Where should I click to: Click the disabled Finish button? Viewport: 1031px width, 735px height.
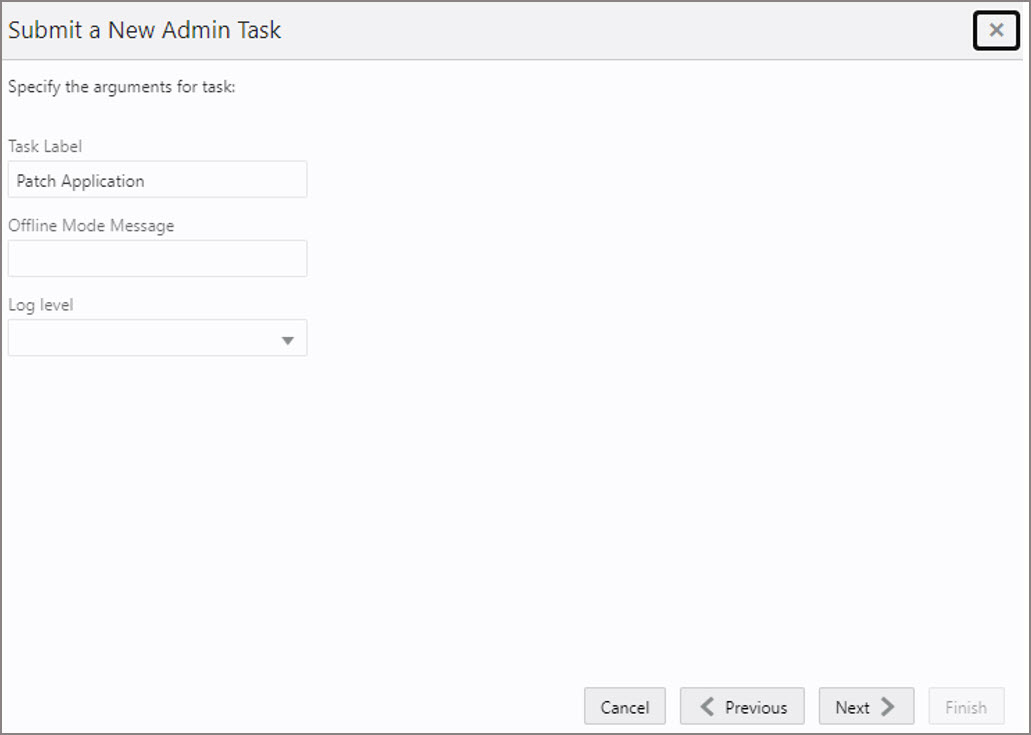tap(966, 706)
